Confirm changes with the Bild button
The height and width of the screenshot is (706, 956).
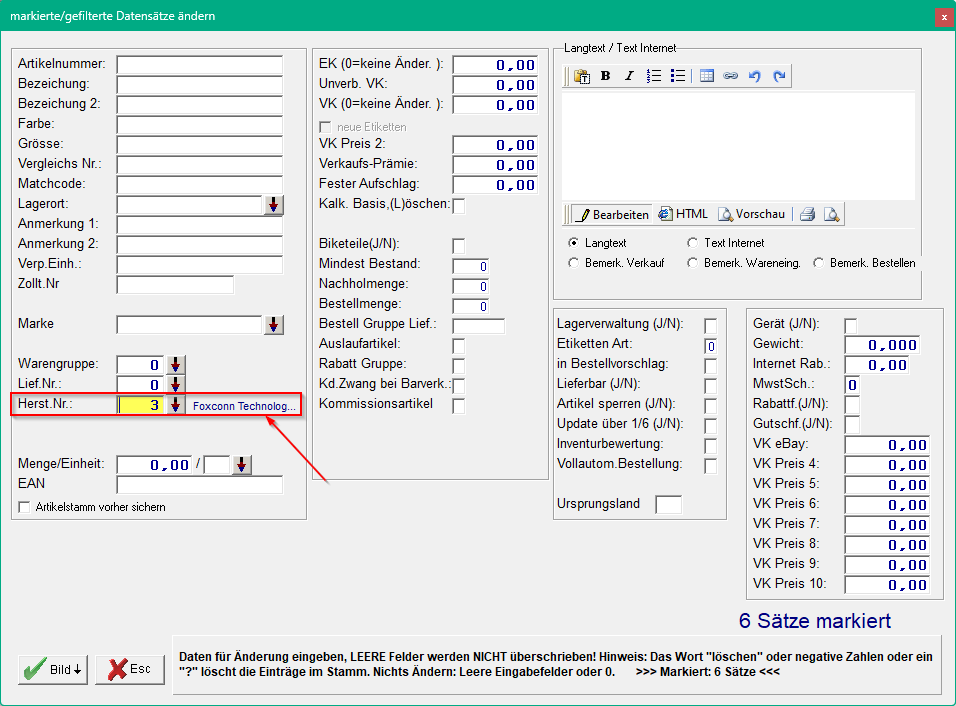(x=53, y=669)
